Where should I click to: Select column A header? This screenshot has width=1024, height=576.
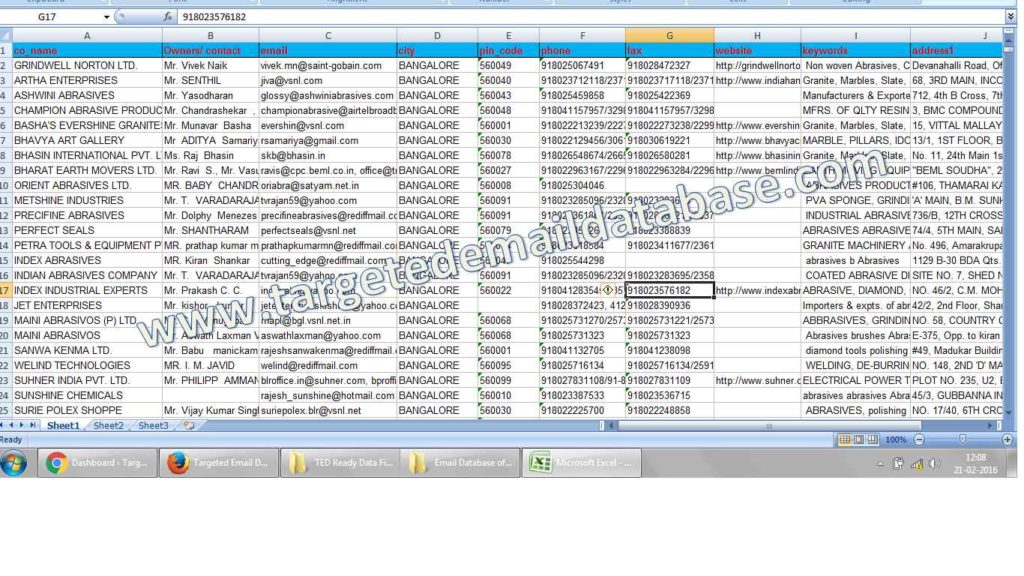click(87, 36)
